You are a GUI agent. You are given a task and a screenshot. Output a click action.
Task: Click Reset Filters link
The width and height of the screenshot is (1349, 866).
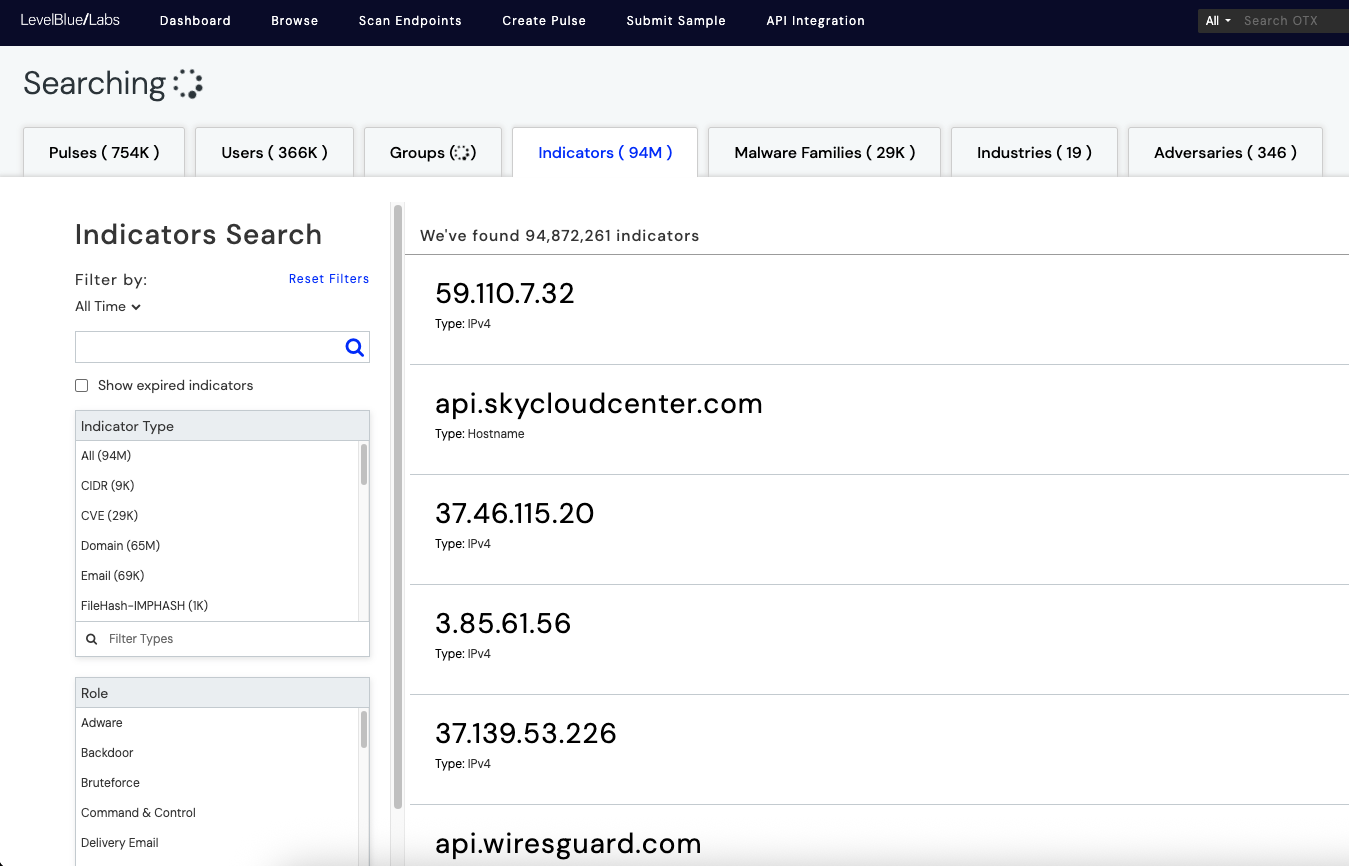tap(328, 279)
